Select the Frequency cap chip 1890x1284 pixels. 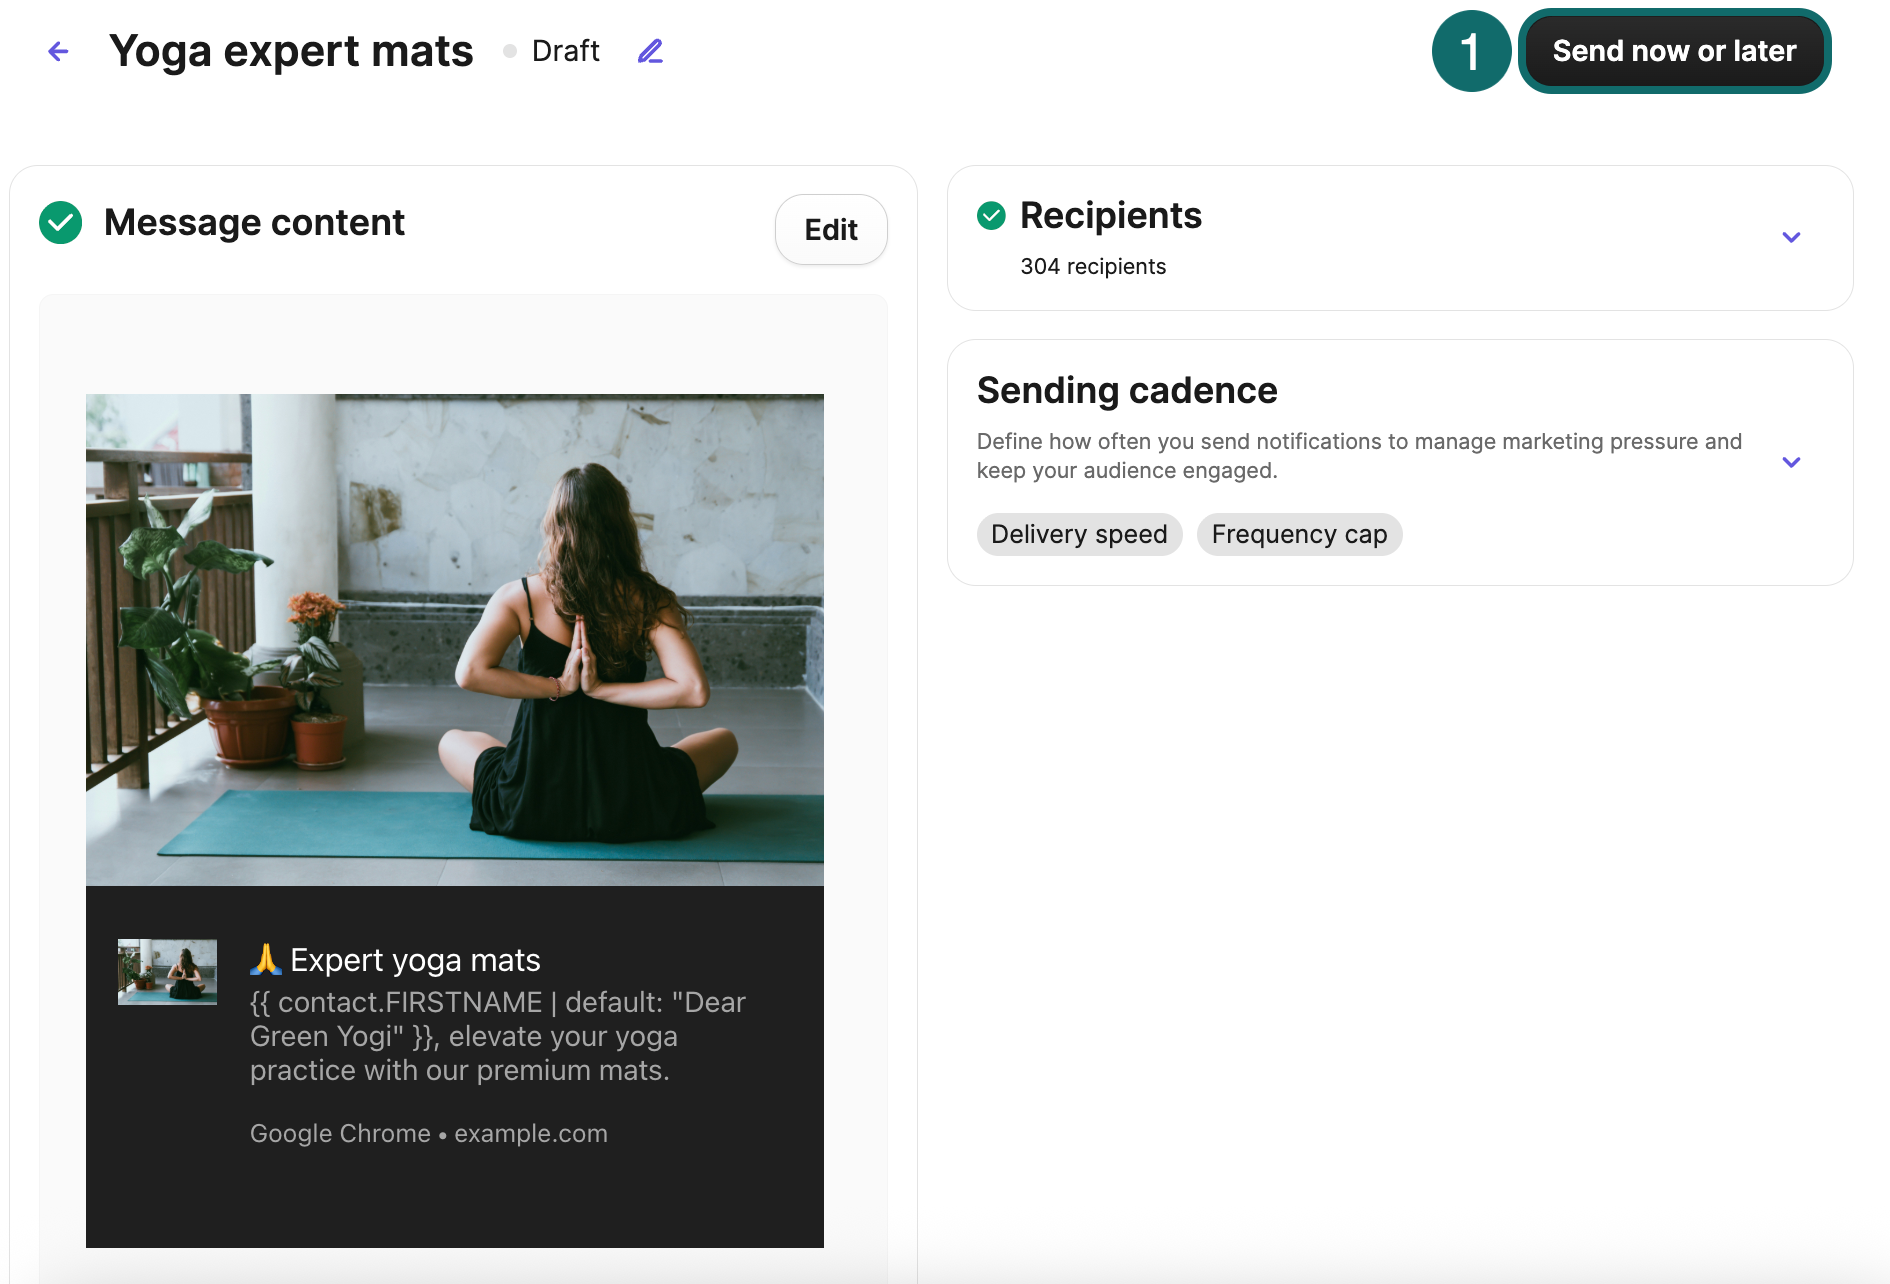click(1299, 534)
